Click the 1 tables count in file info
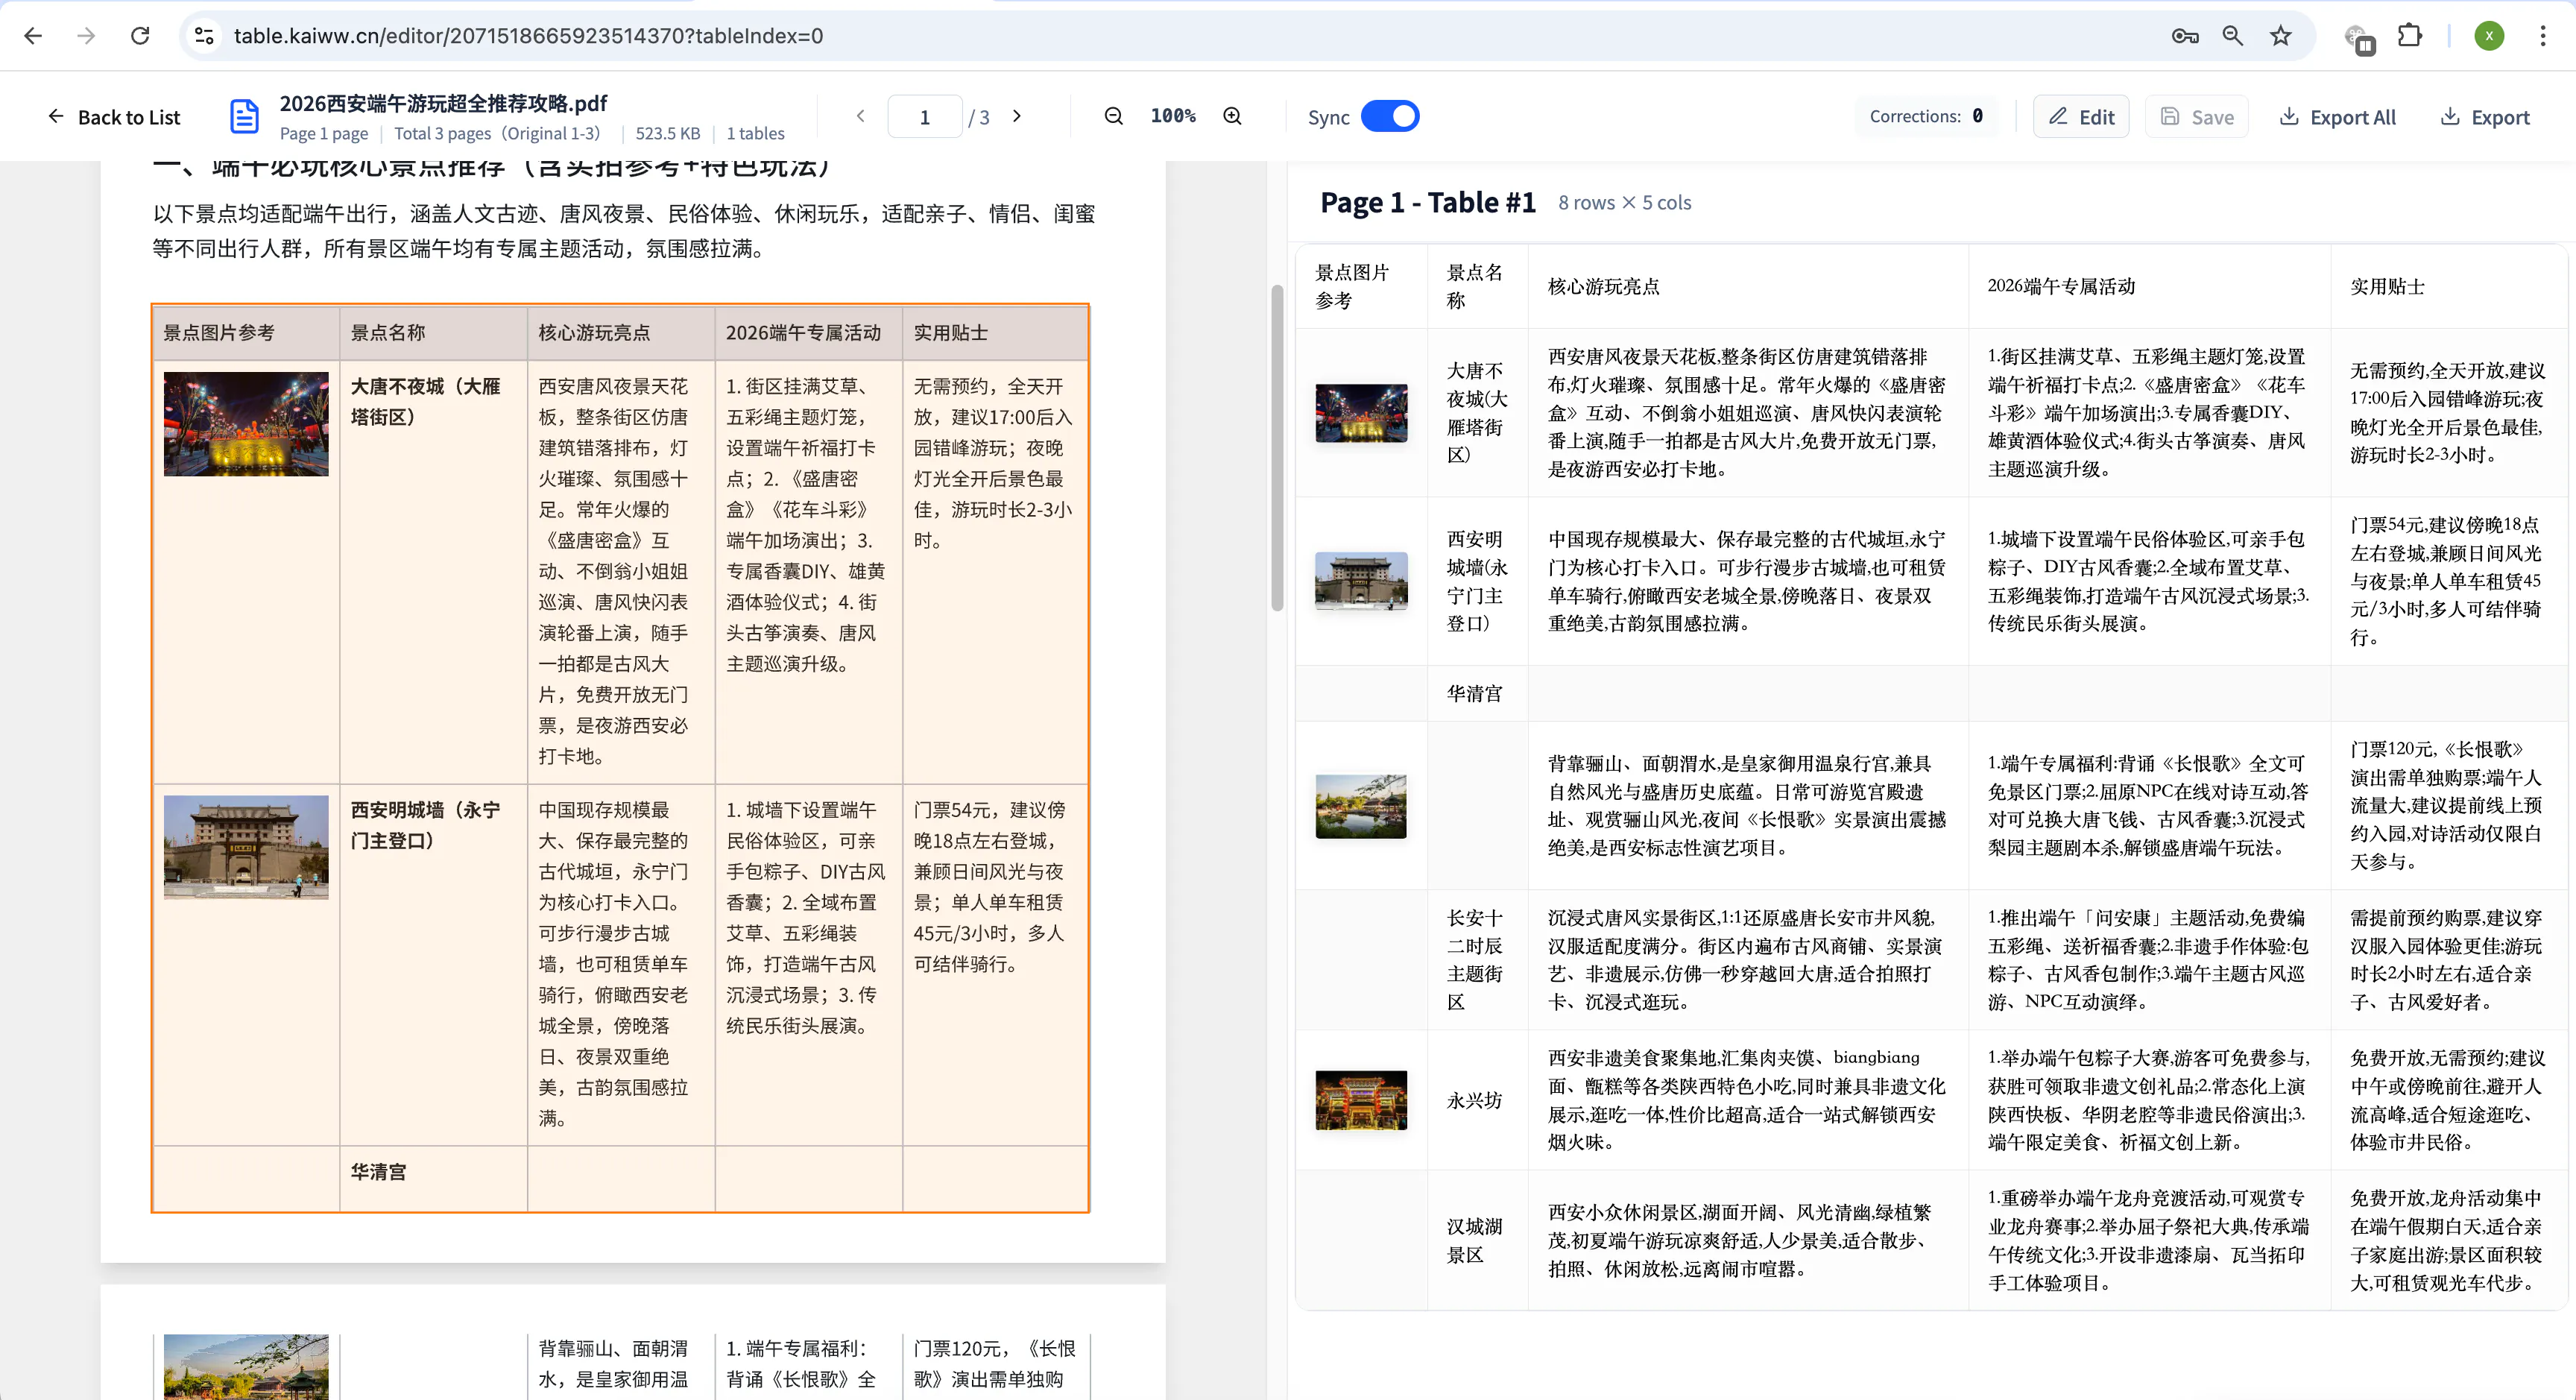Screen dimensions: 2576x1400 (x=755, y=133)
